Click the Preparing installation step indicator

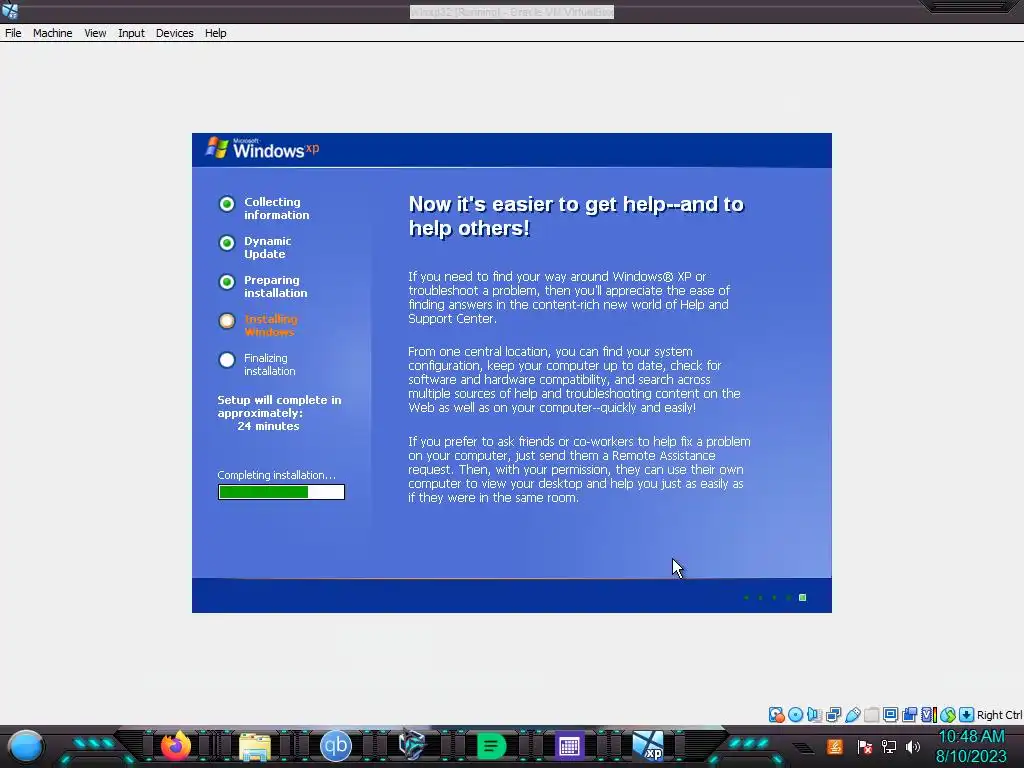[227, 281]
